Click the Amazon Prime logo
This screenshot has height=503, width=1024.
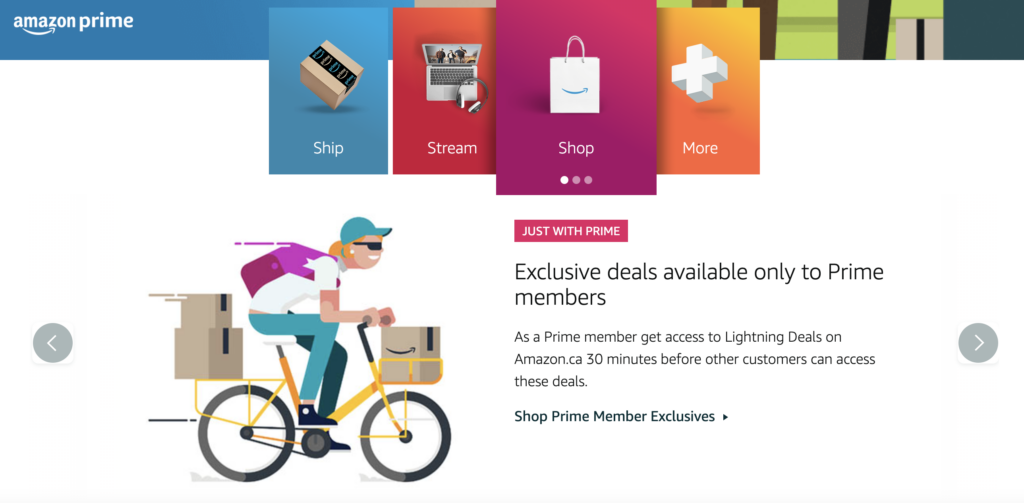(73, 23)
